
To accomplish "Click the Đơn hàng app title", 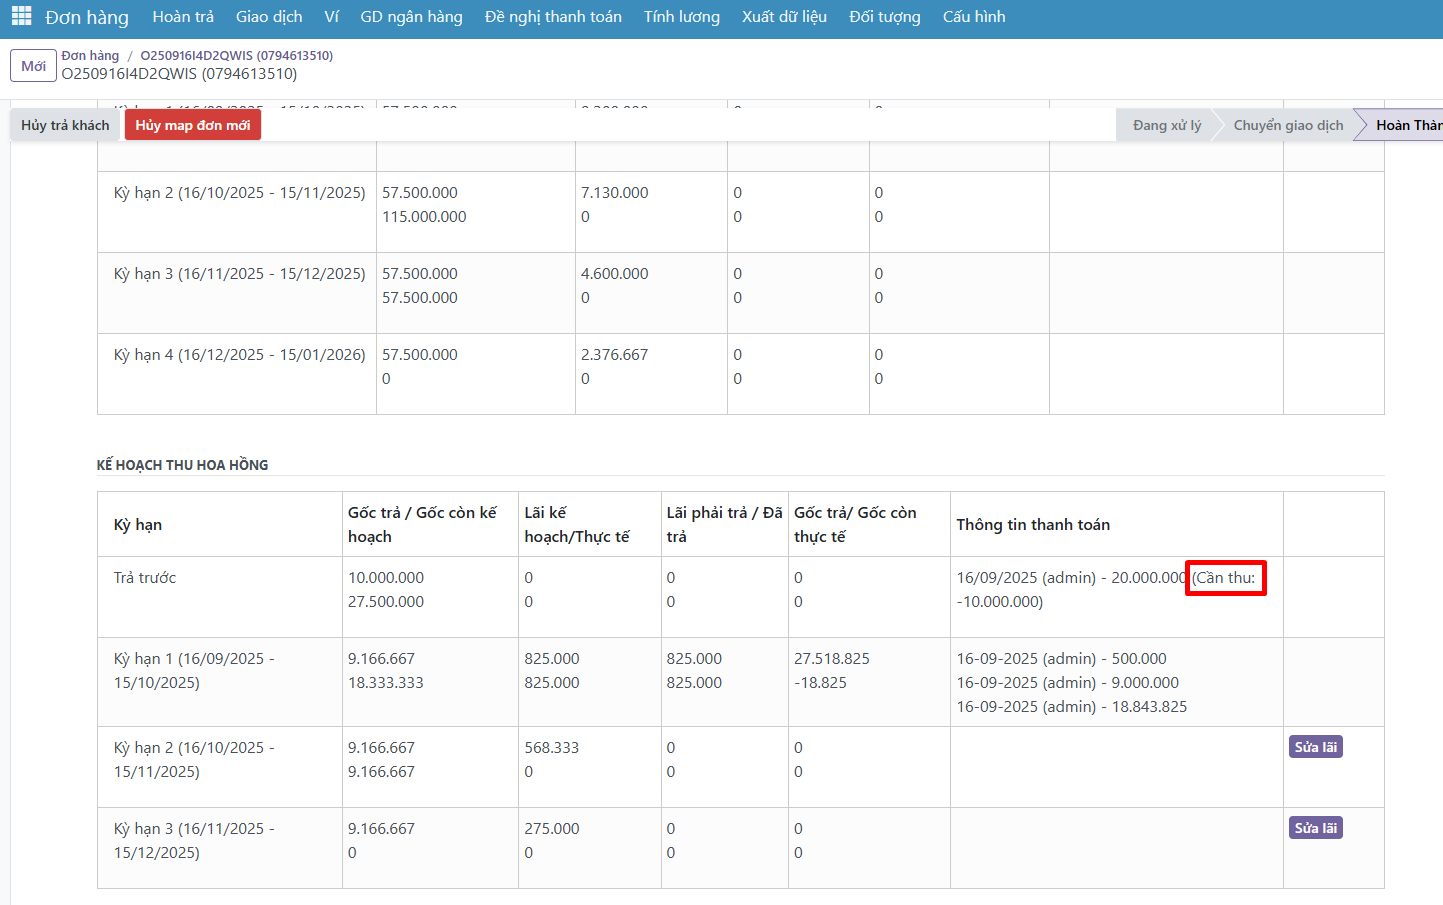I will (x=87, y=17).
